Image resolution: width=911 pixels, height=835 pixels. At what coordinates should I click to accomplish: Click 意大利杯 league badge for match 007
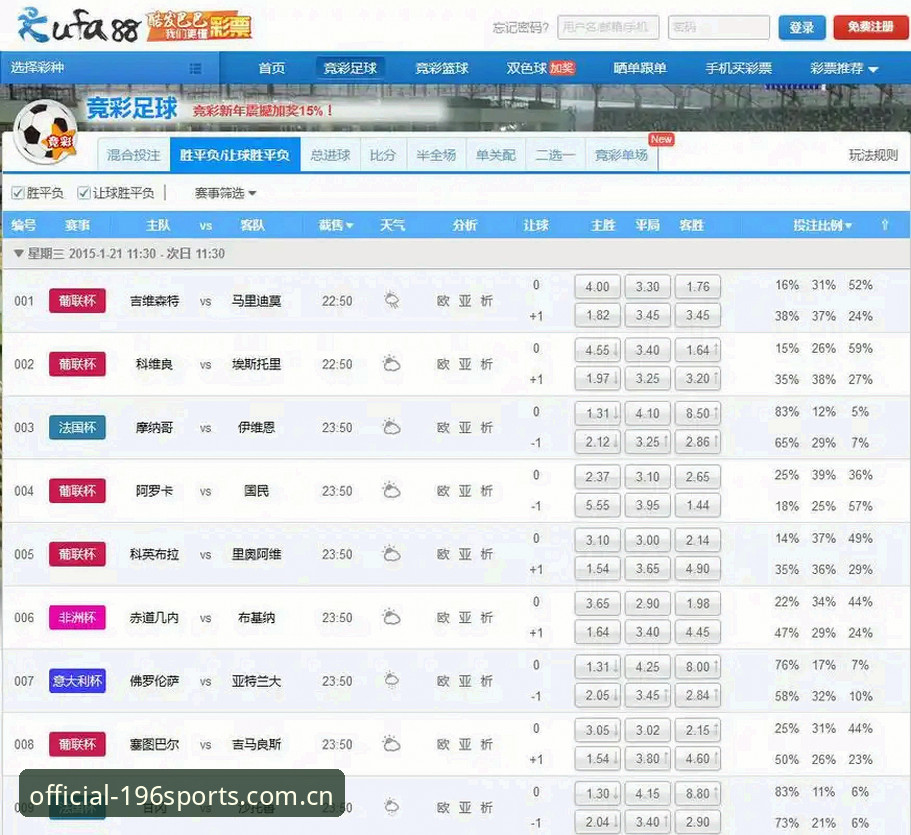point(77,680)
